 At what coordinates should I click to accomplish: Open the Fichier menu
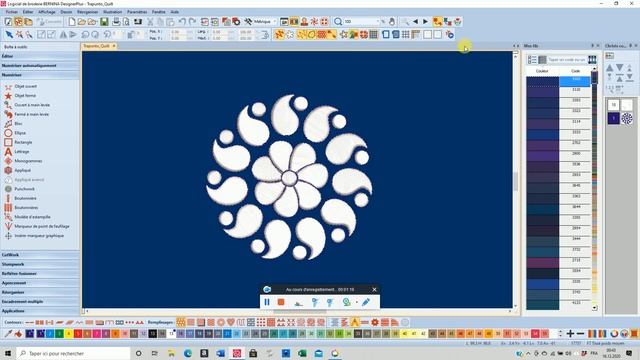pyautogui.click(x=11, y=12)
